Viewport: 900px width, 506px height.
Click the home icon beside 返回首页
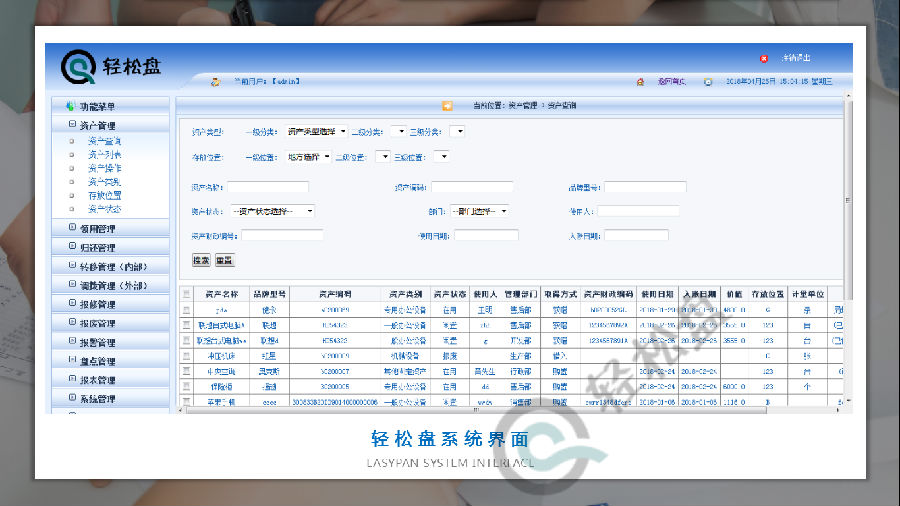tap(640, 82)
